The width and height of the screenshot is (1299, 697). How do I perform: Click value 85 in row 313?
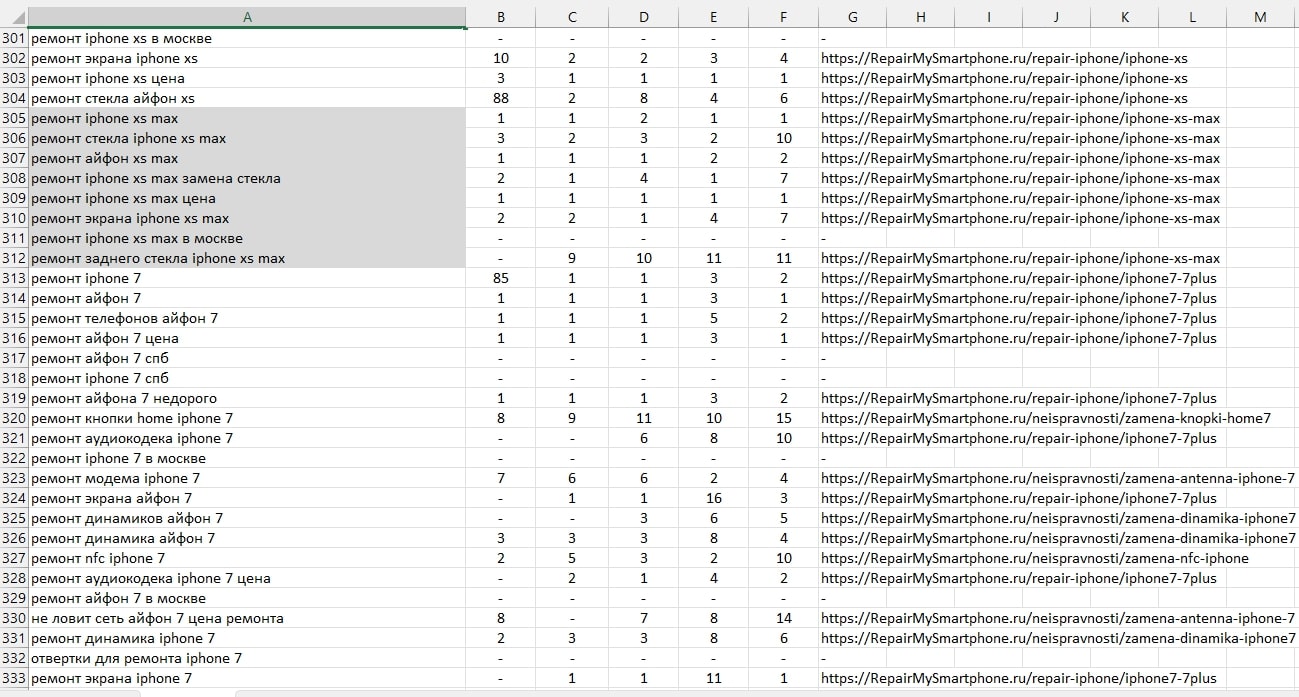[x=501, y=278]
